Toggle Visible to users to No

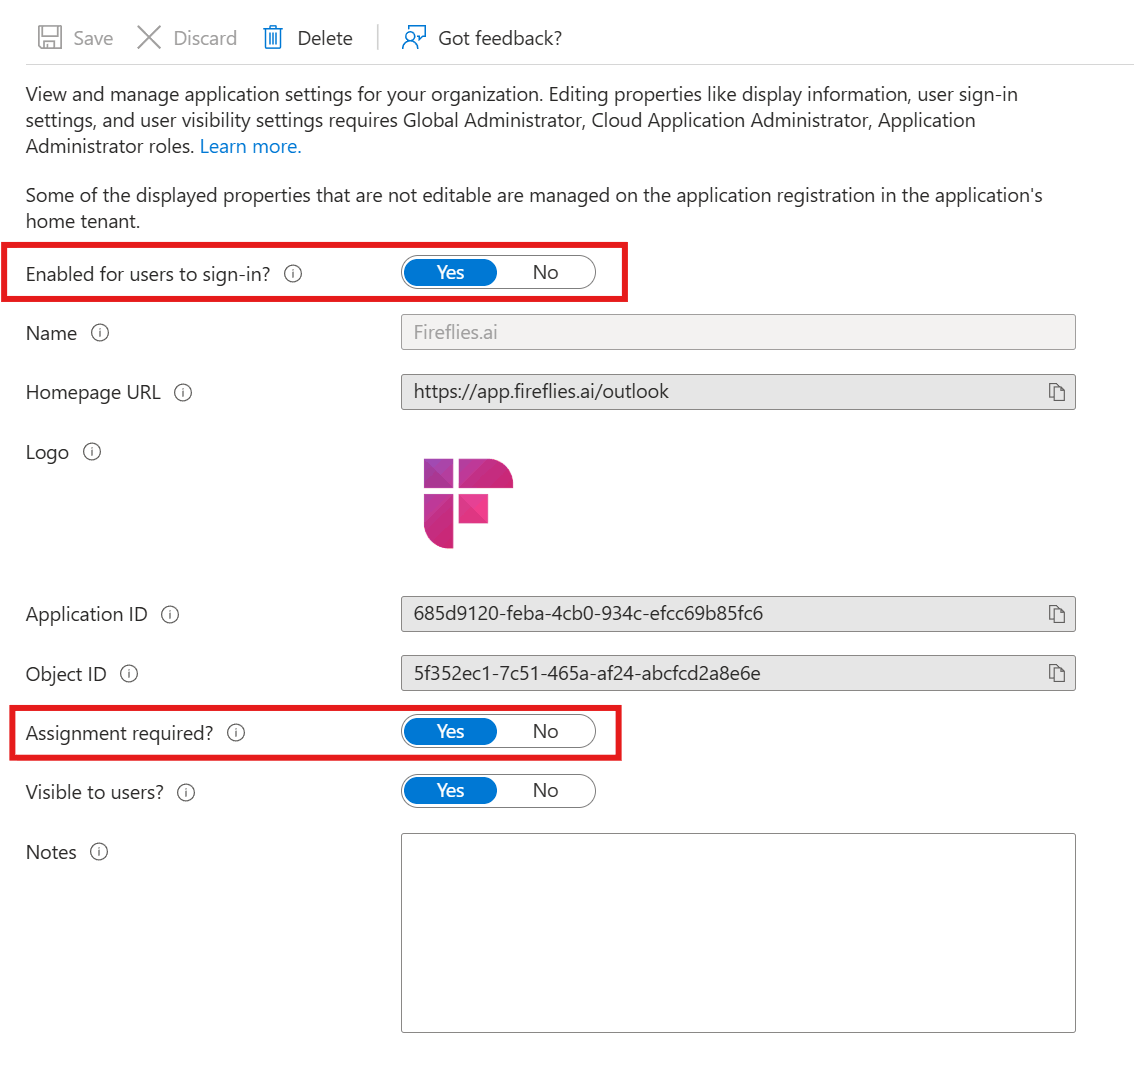pyautogui.click(x=546, y=790)
